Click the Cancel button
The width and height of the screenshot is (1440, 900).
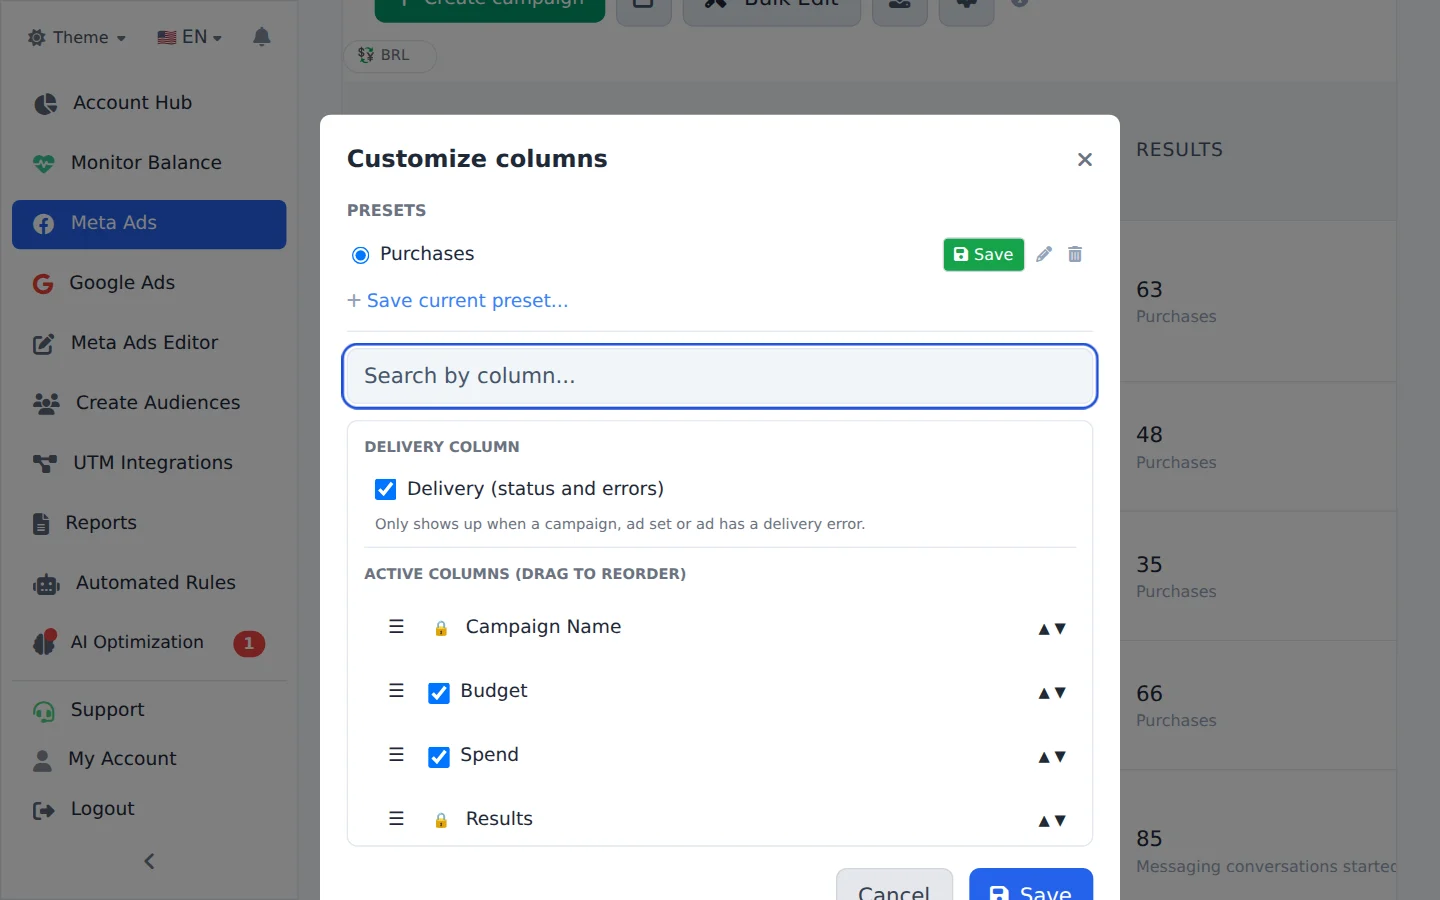coord(894,886)
